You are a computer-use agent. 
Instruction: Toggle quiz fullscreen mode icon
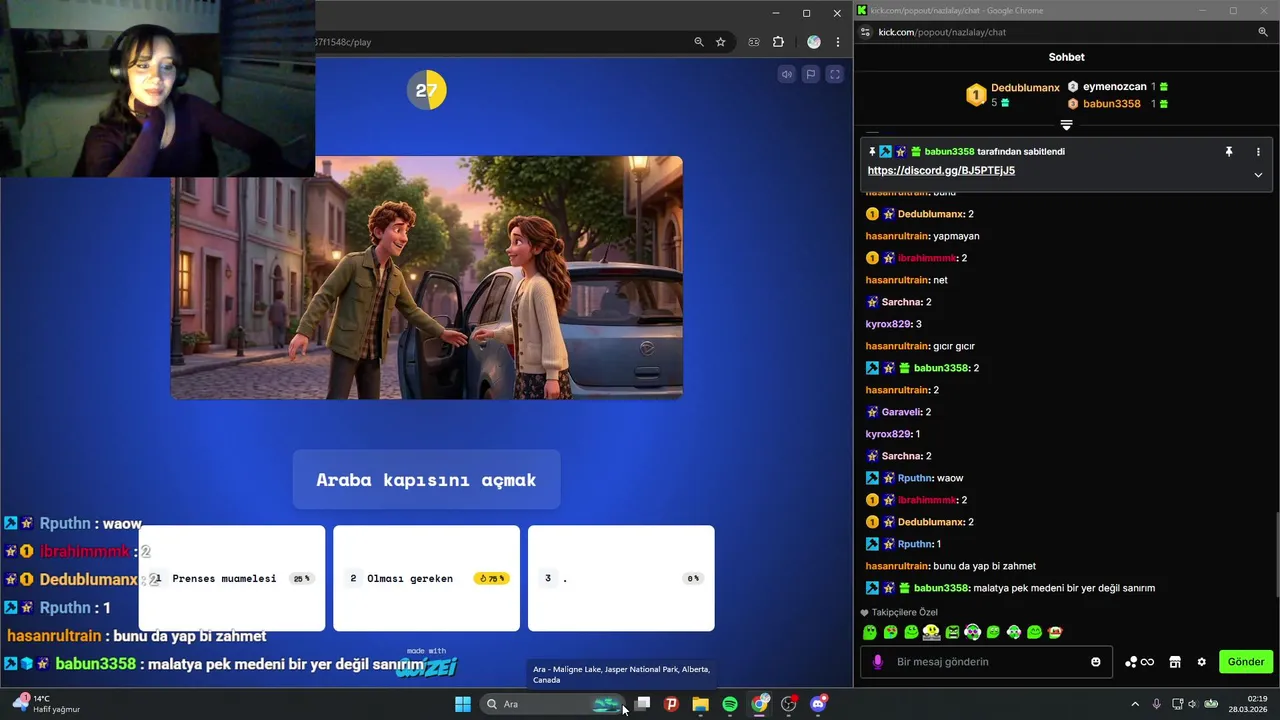835,74
